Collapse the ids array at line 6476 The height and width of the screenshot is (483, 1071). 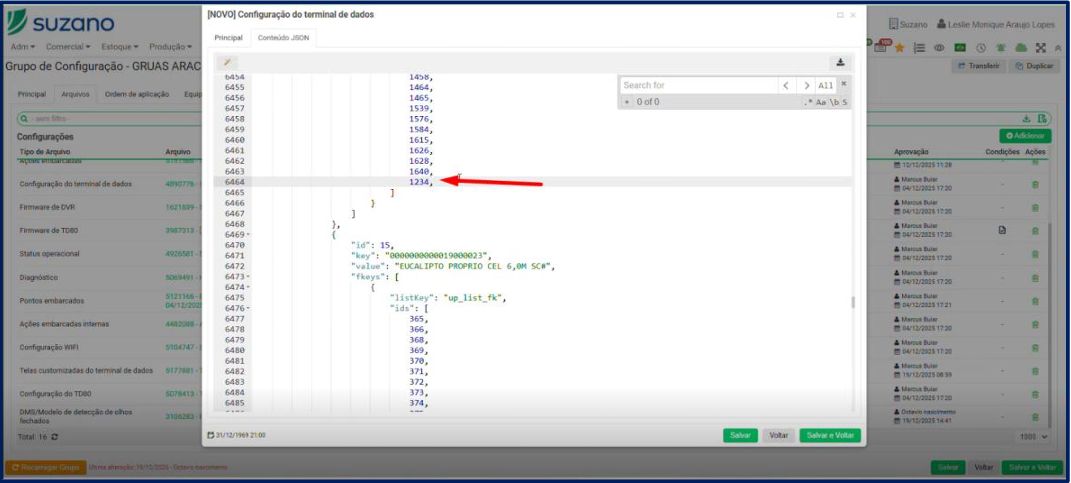click(x=248, y=309)
